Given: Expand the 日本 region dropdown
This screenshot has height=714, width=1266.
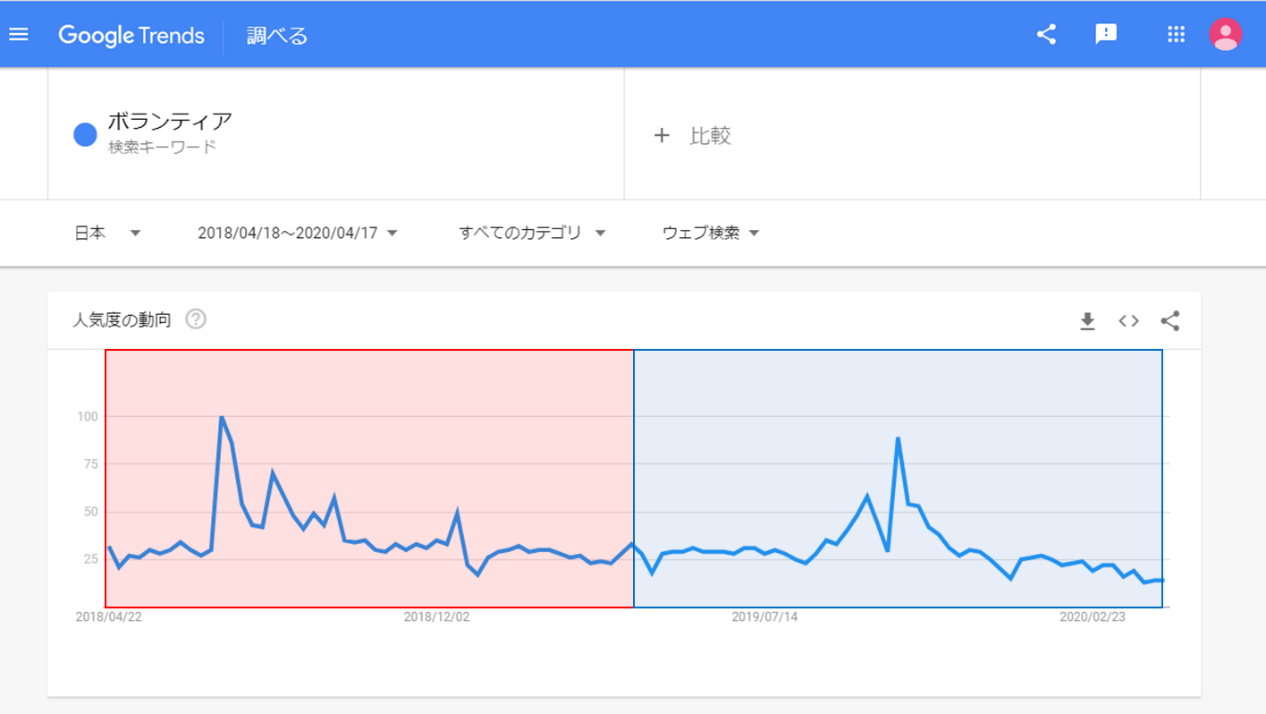Looking at the screenshot, I should pyautogui.click(x=107, y=233).
